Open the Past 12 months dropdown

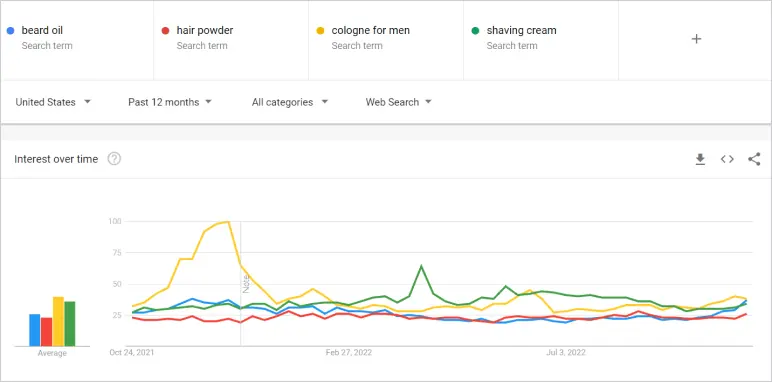170,102
